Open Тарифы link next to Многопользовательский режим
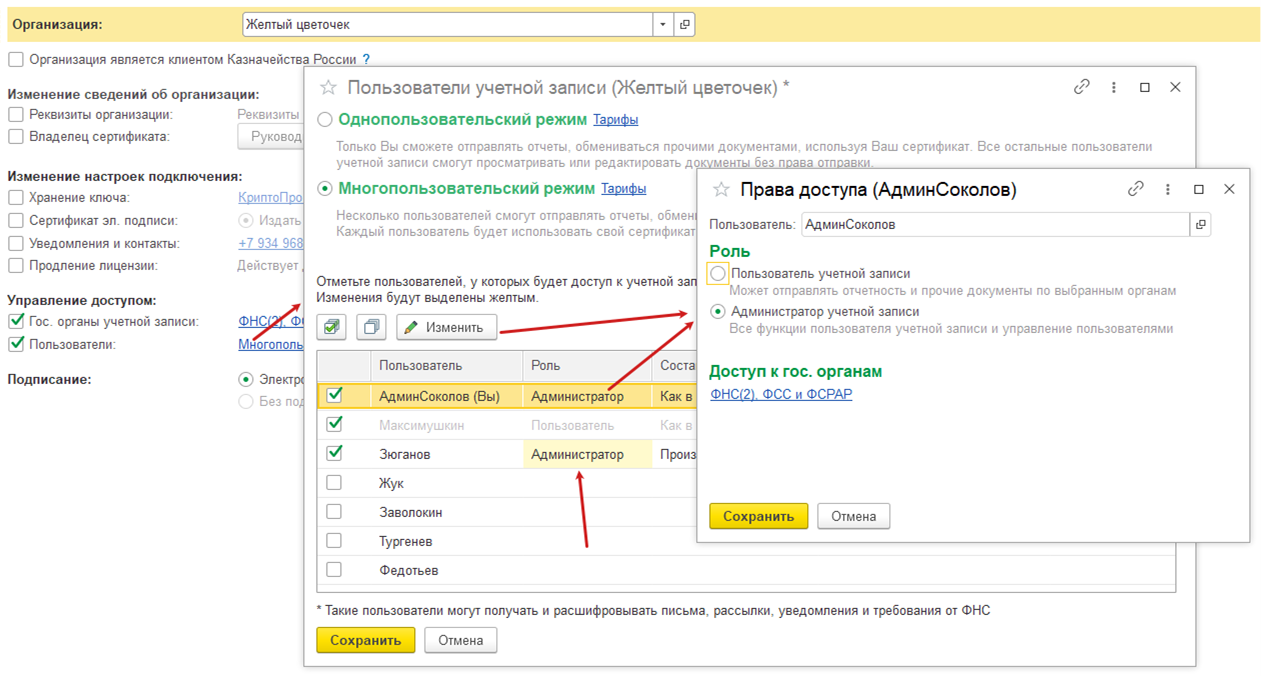This screenshot has height=677, width=1262. point(623,188)
